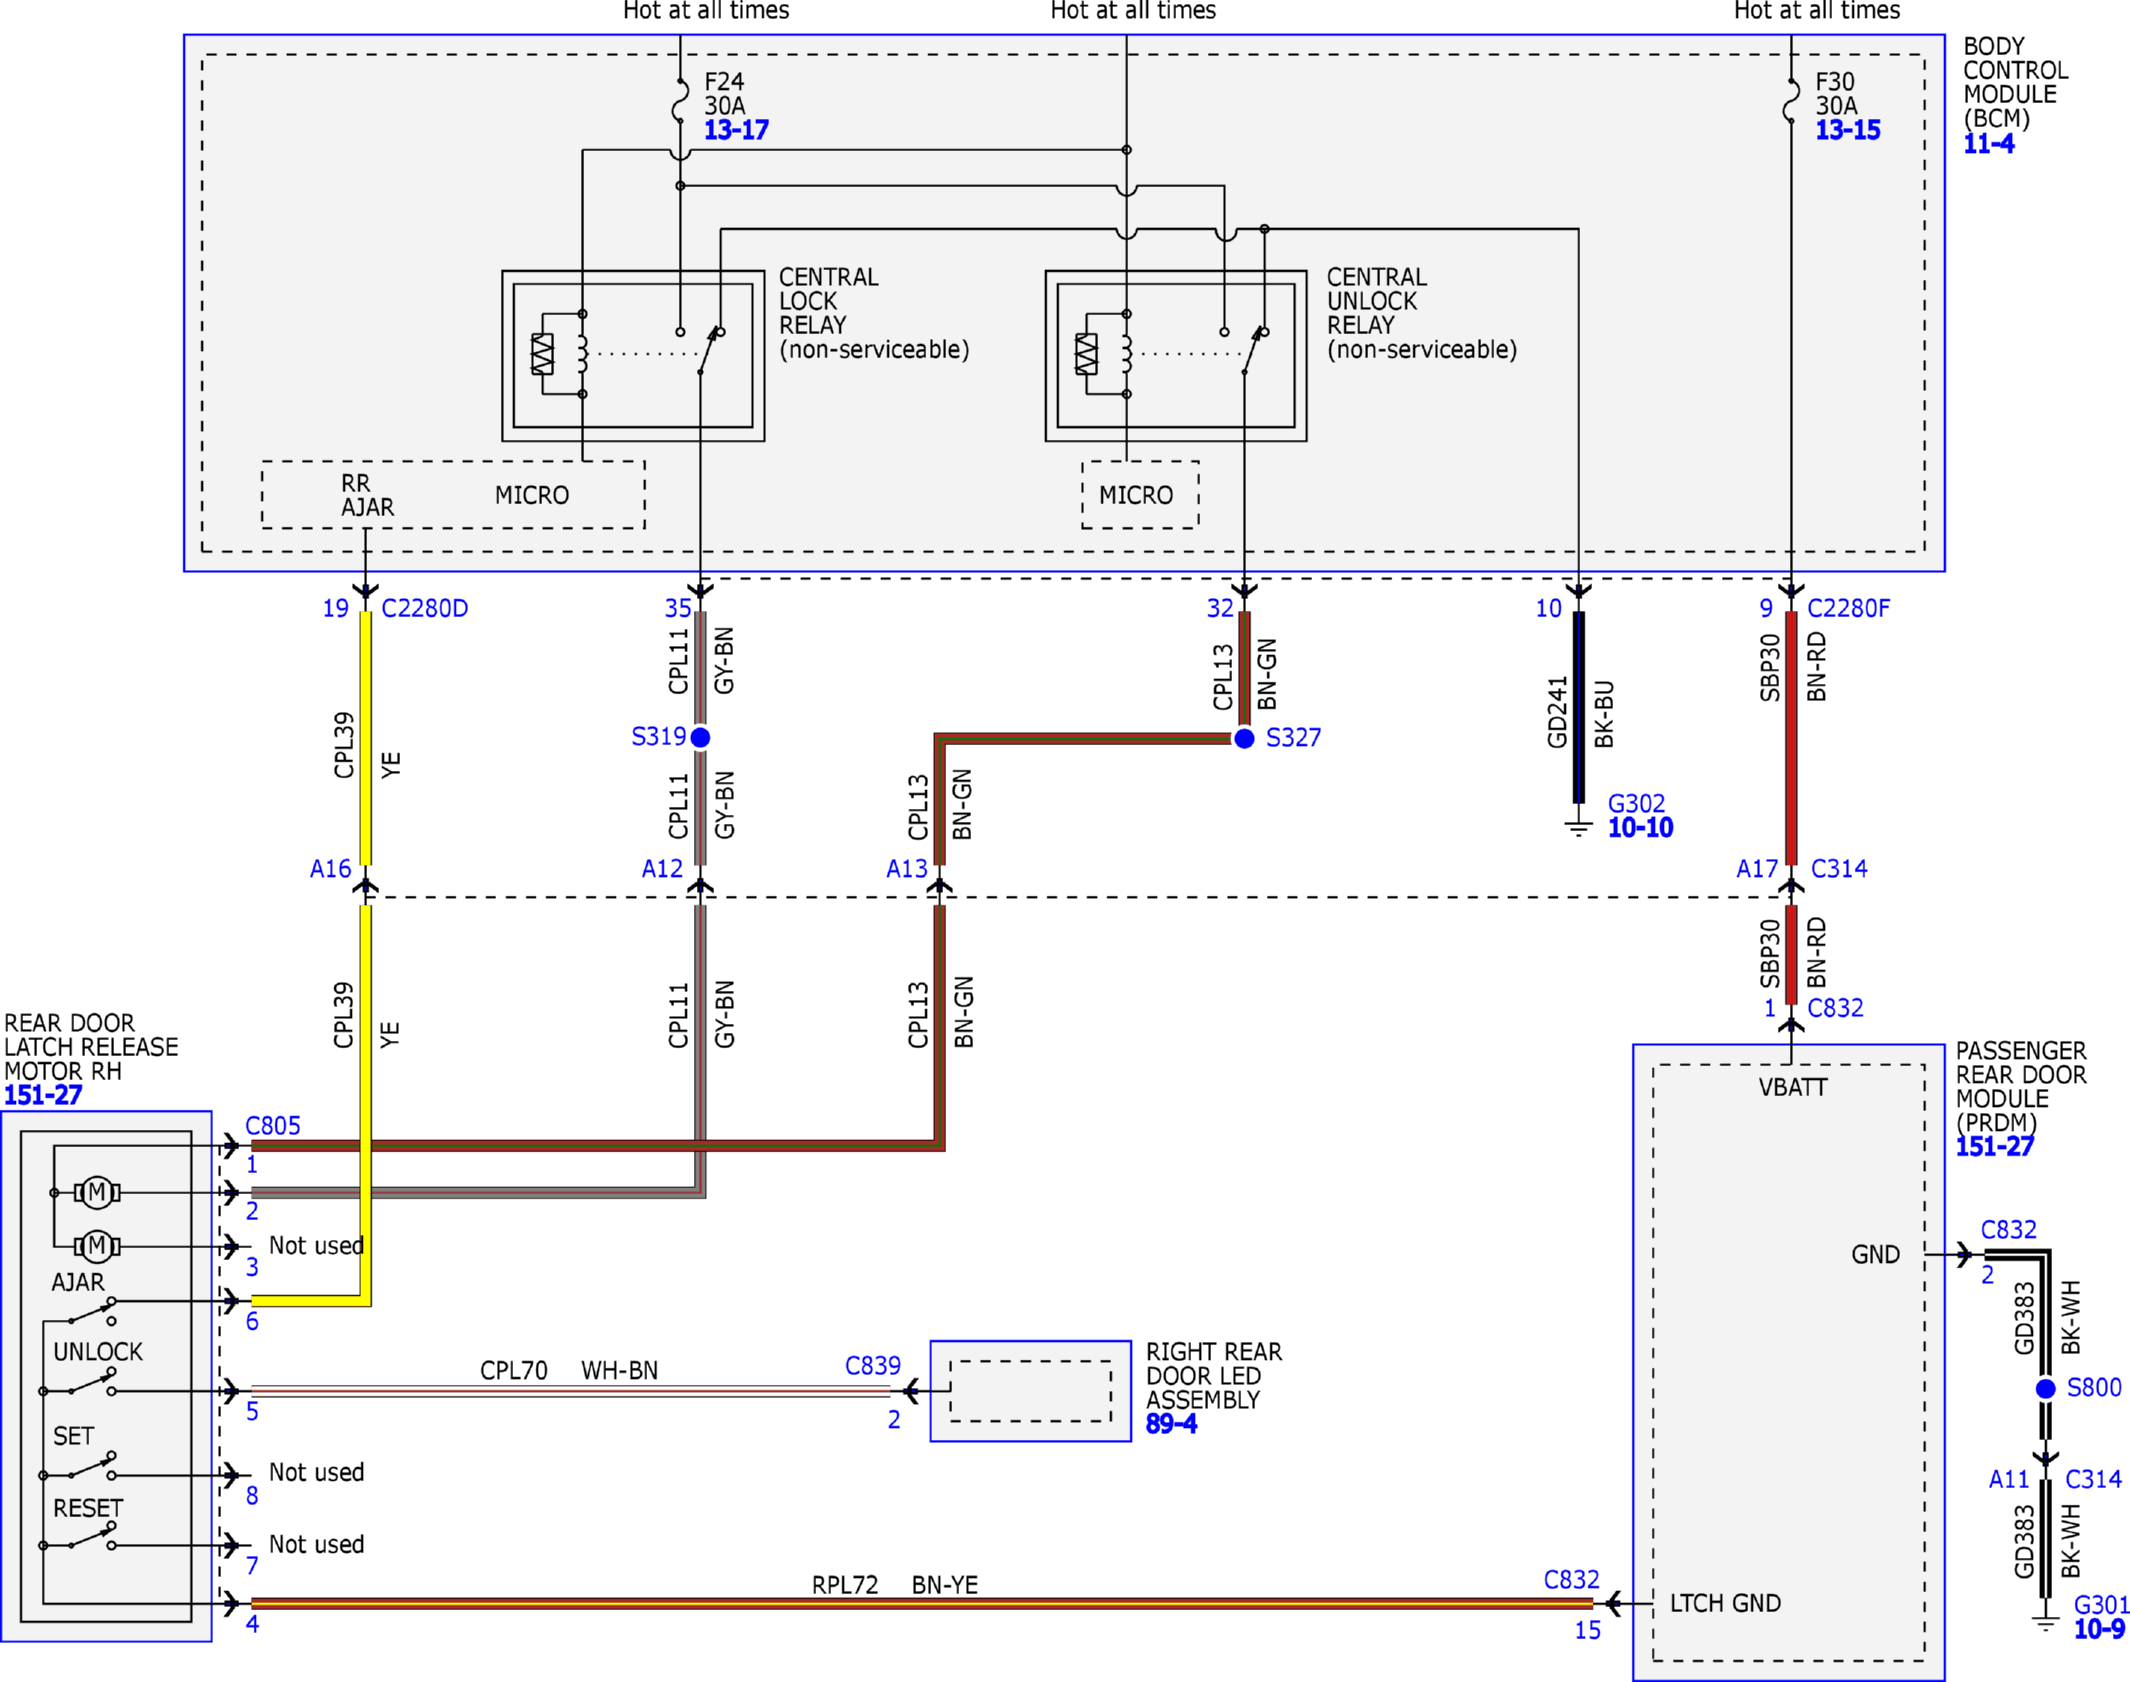Click pin number A17
Screen dimensions: 2130x1682
point(1757,869)
